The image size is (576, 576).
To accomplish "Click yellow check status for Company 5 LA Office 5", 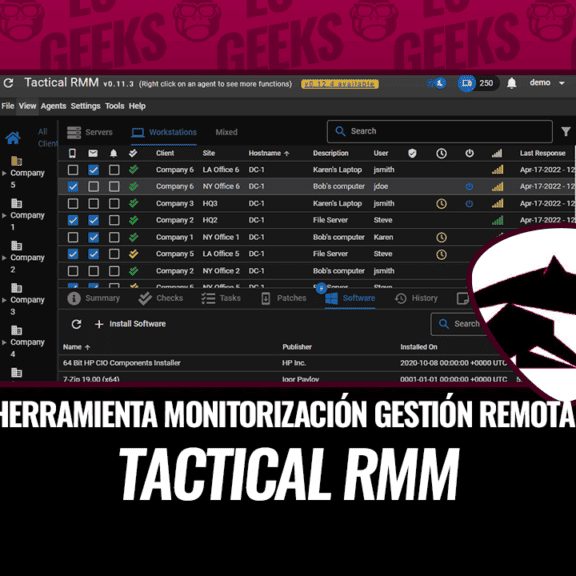I will pos(133,253).
